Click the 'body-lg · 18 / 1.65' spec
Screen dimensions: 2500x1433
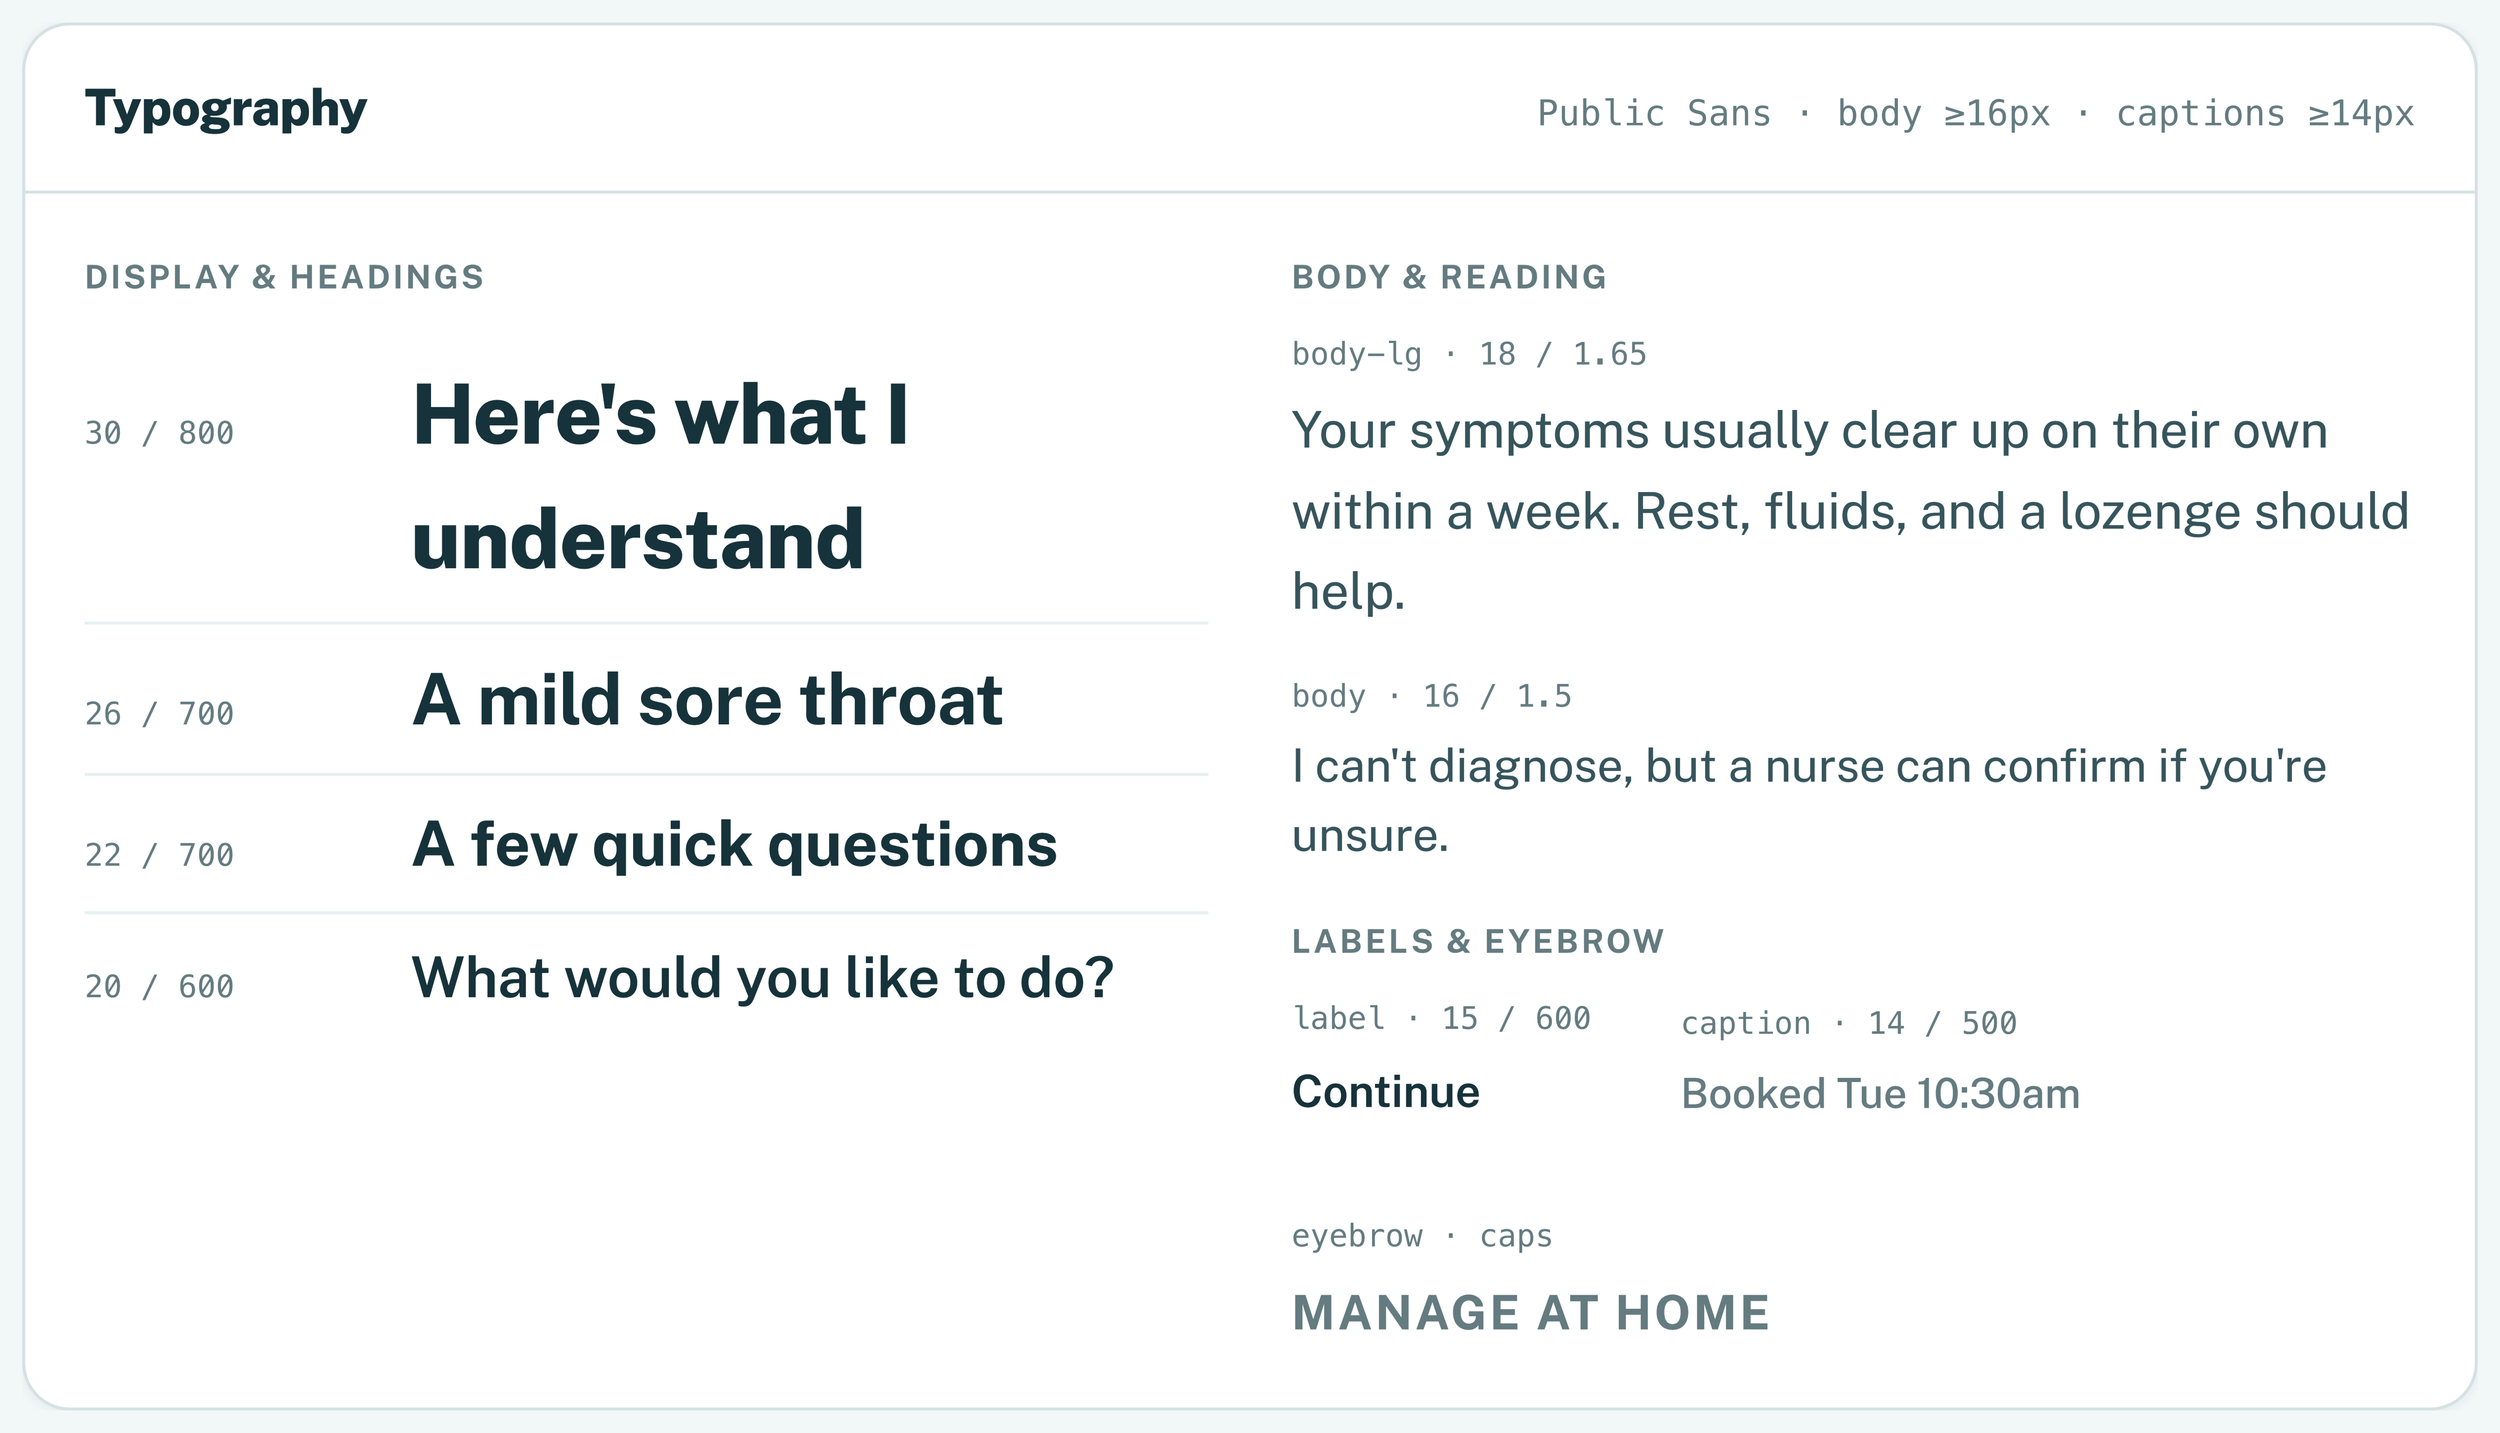point(1469,354)
